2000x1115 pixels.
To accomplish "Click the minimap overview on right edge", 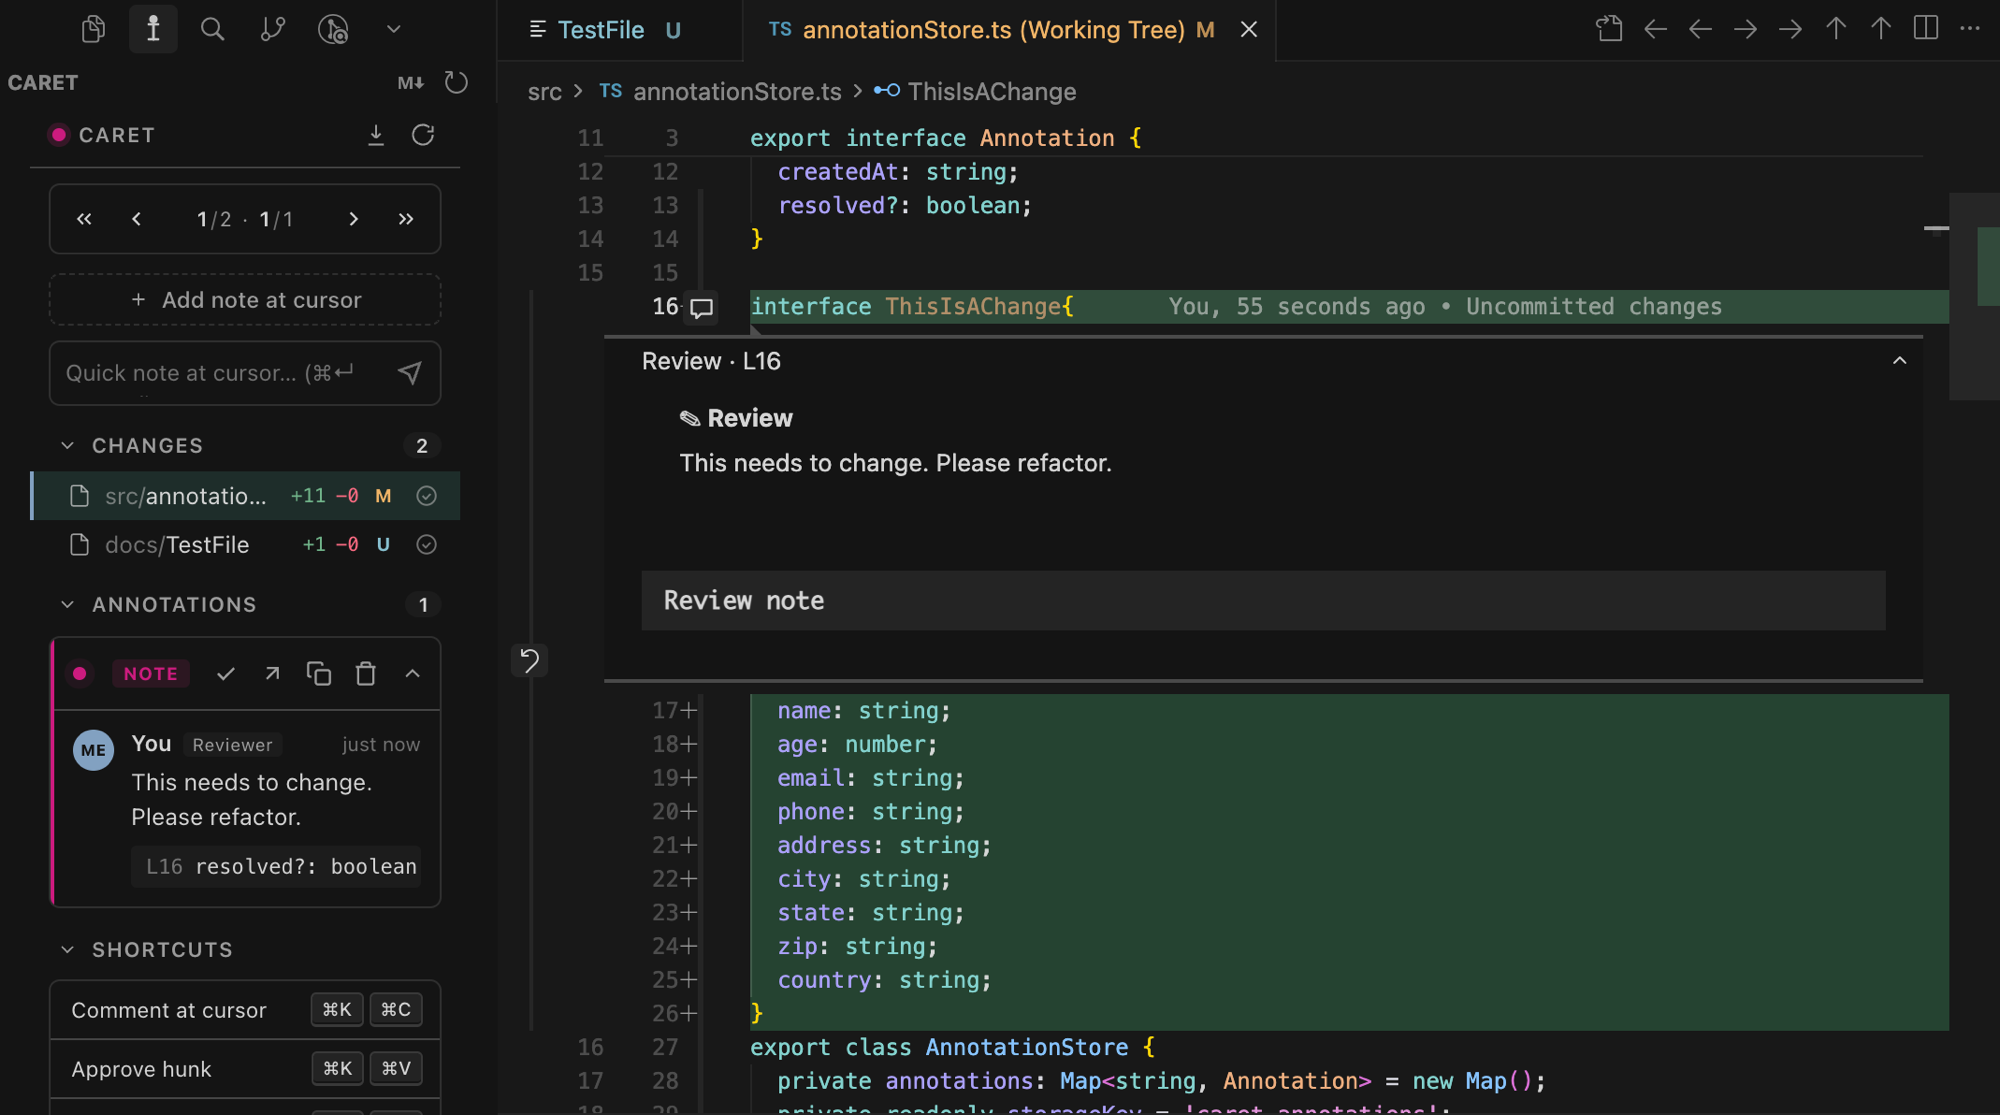I will 1974,297.
